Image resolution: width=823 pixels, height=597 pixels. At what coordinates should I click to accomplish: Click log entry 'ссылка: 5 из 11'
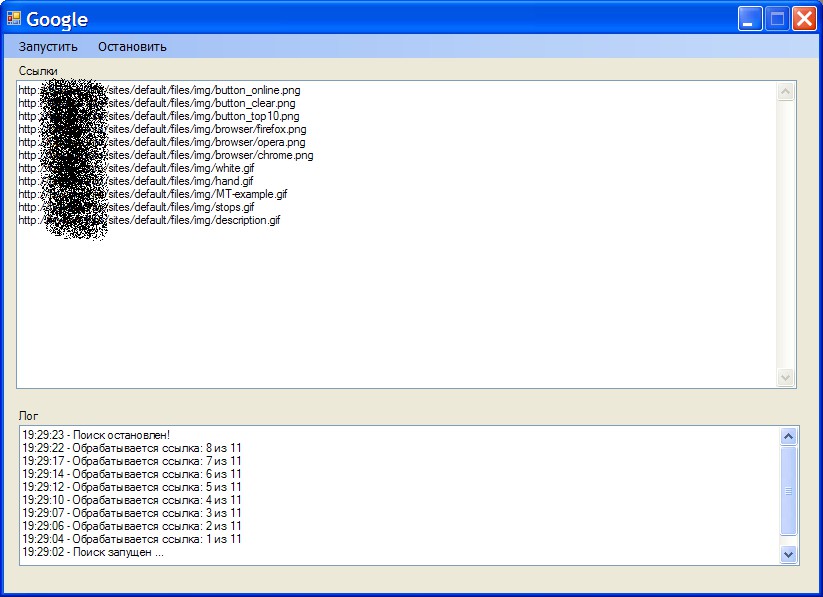click(x=132, y=487)
